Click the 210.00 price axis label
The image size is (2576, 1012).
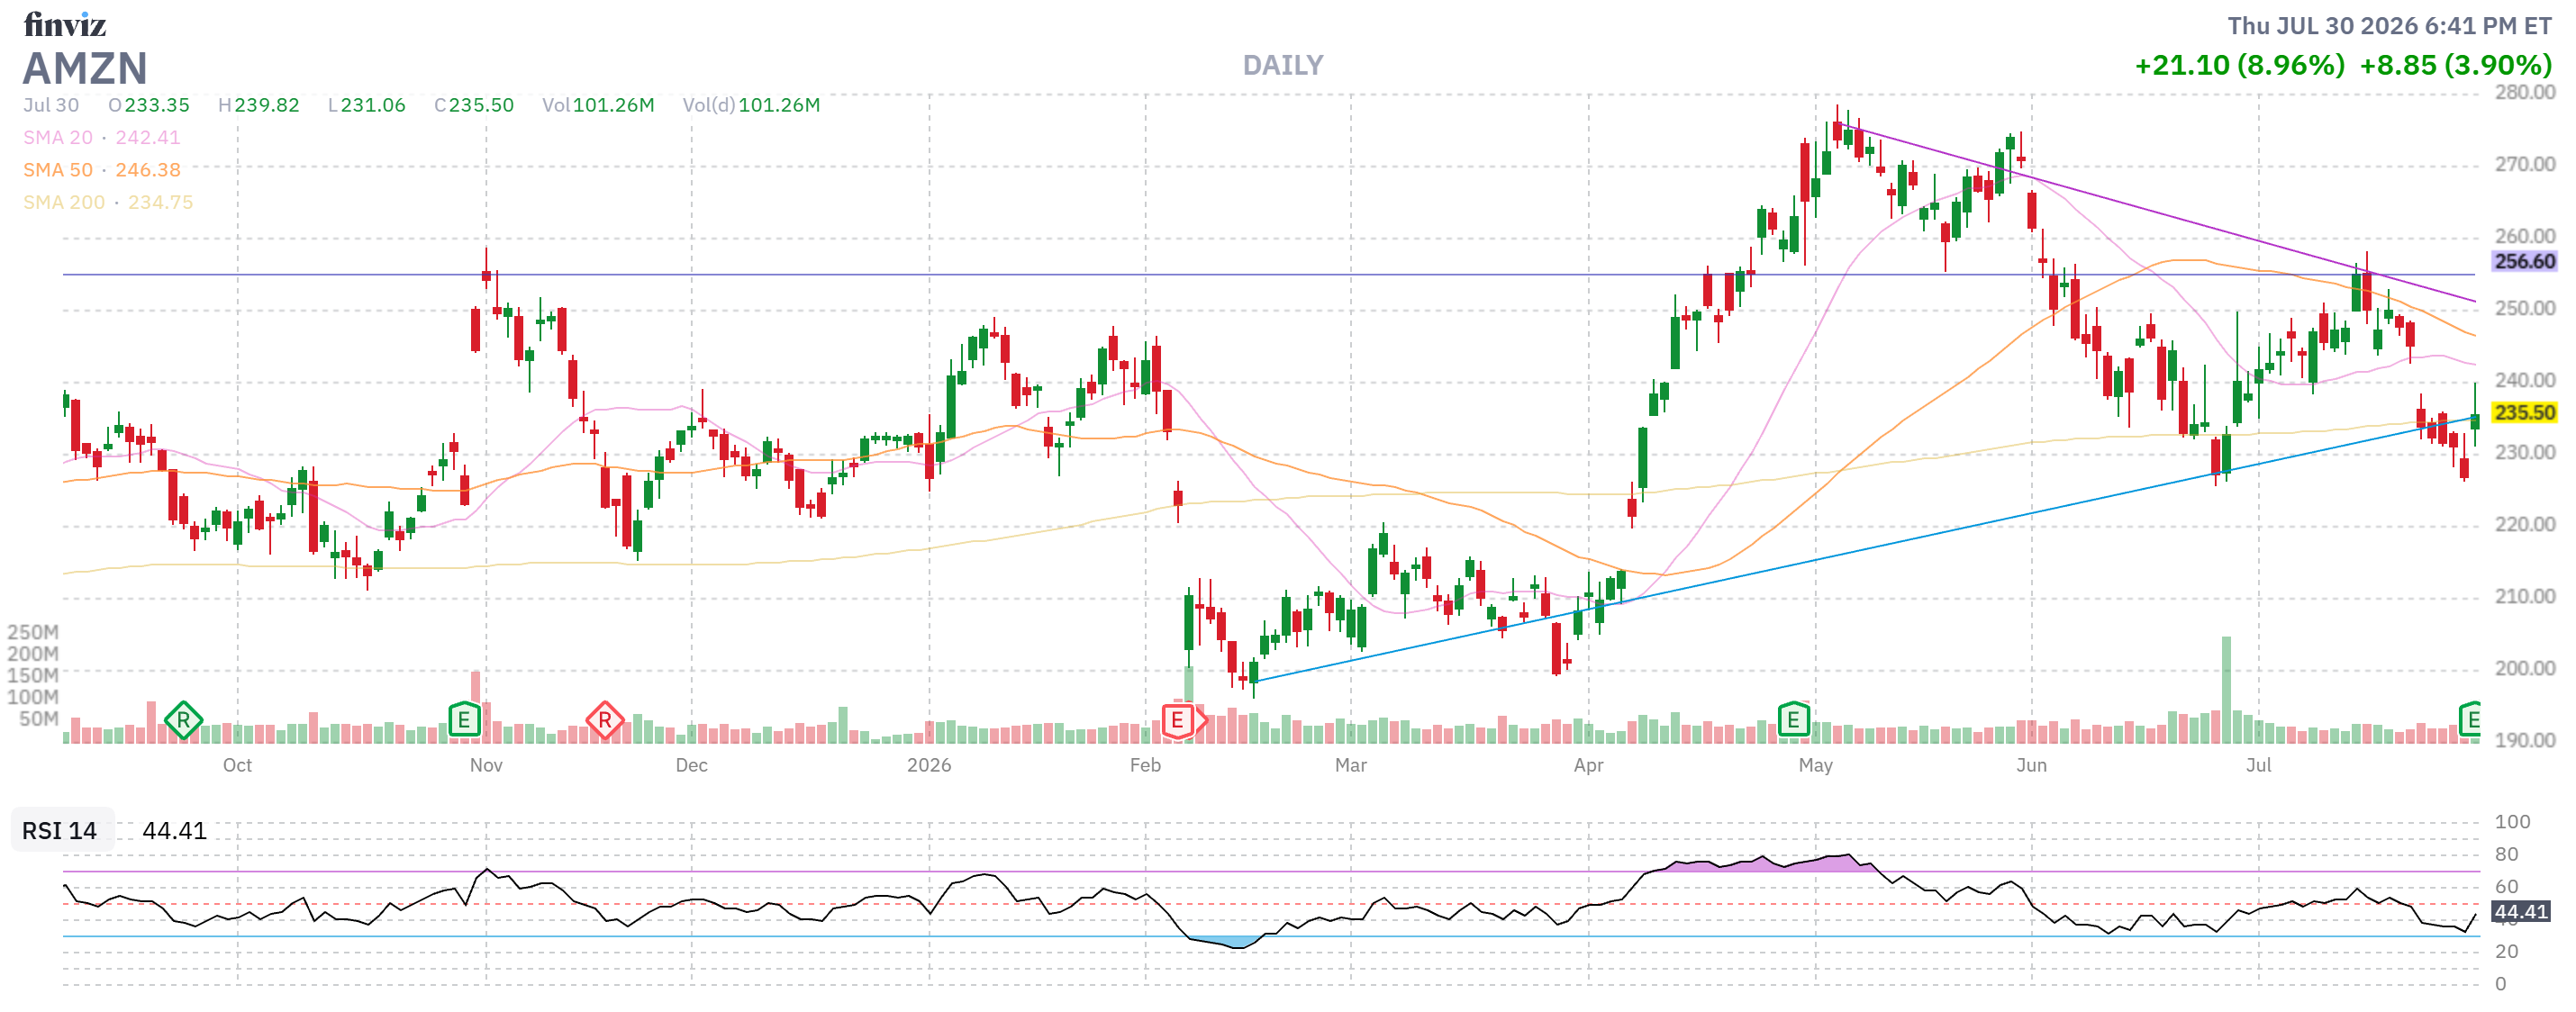(2524, 597)
